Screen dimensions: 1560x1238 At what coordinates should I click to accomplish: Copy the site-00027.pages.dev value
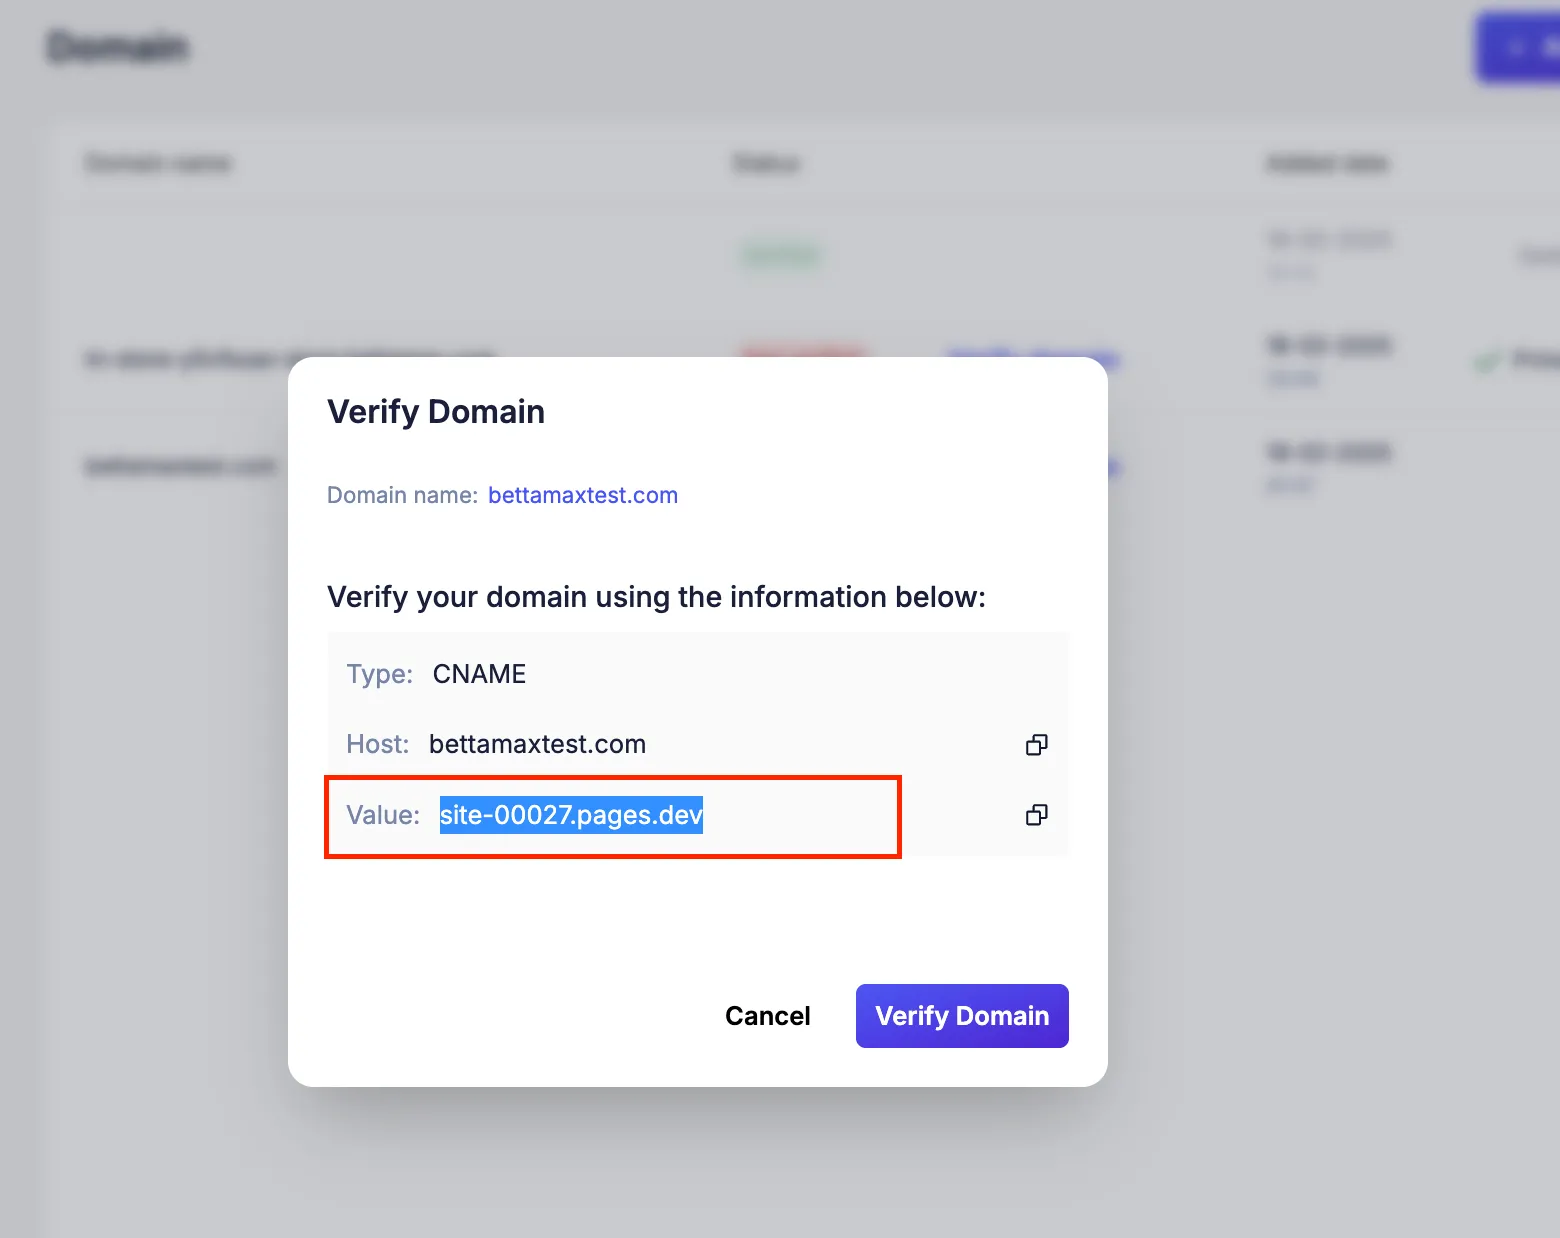click(1036, 815)
